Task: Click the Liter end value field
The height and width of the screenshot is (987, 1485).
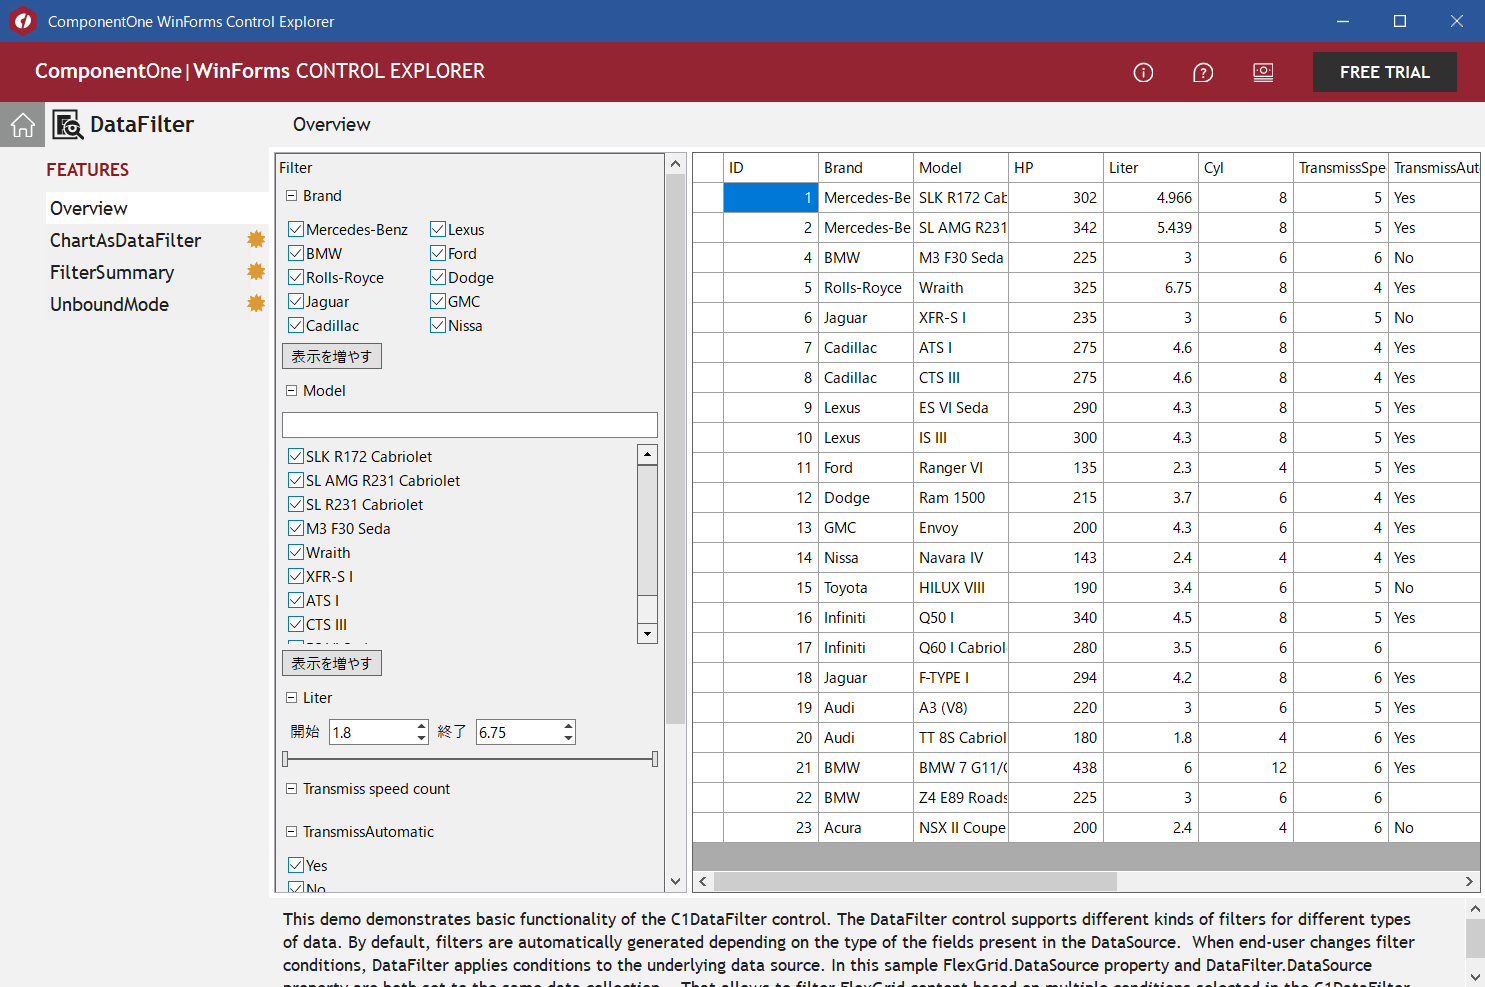Action: (x=519, y=732)
